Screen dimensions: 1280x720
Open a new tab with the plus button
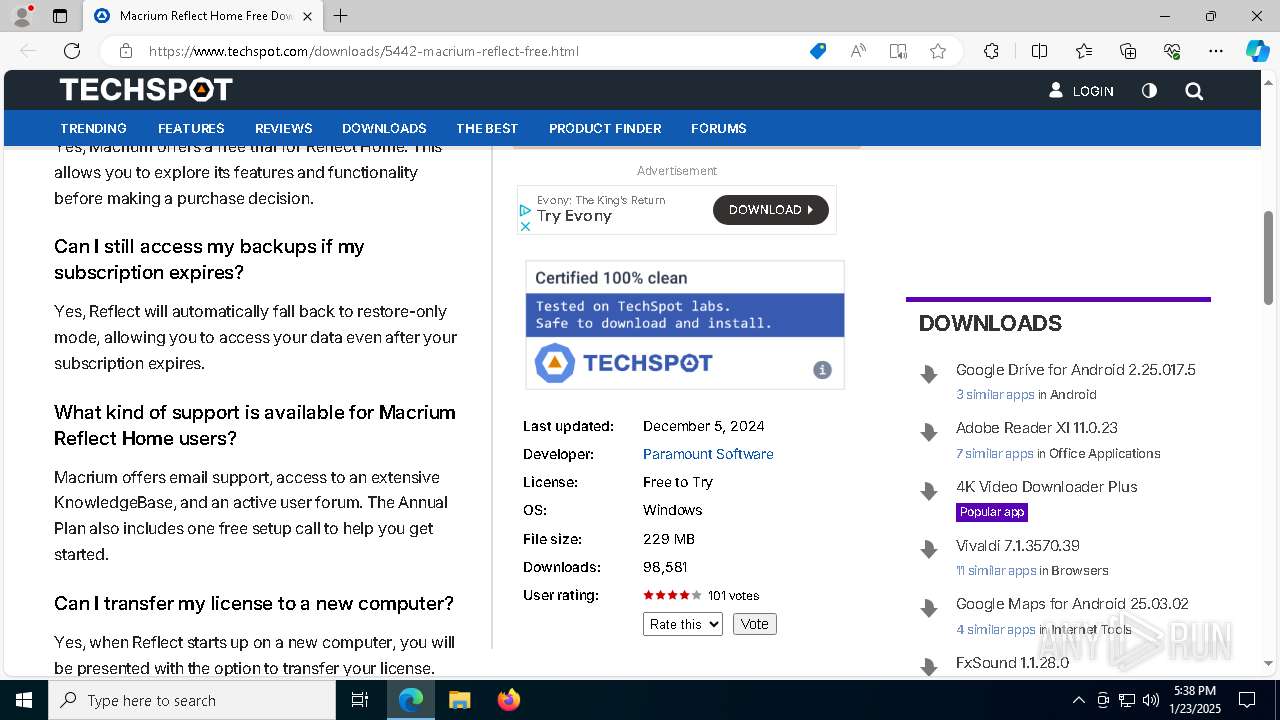tap(341, 16)
